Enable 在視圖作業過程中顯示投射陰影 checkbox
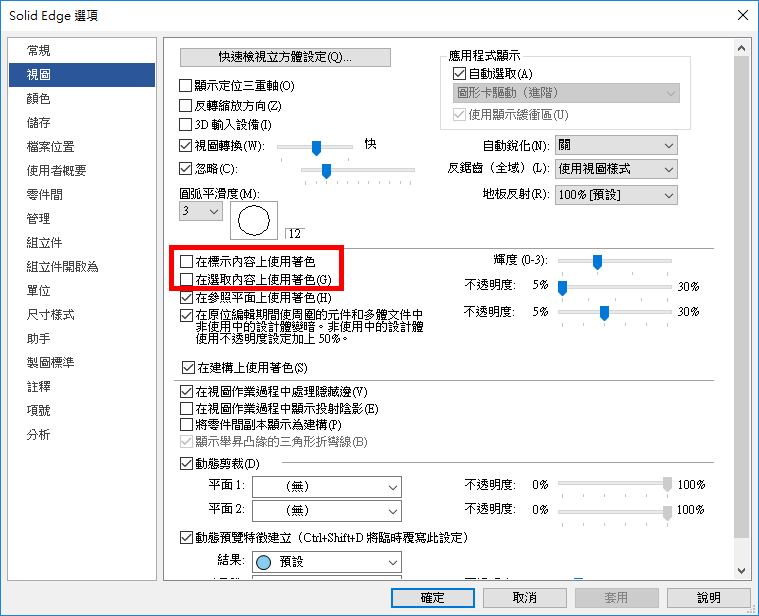Image resolution: width=759 pixels, height=616 pixels. pos(186,408)
